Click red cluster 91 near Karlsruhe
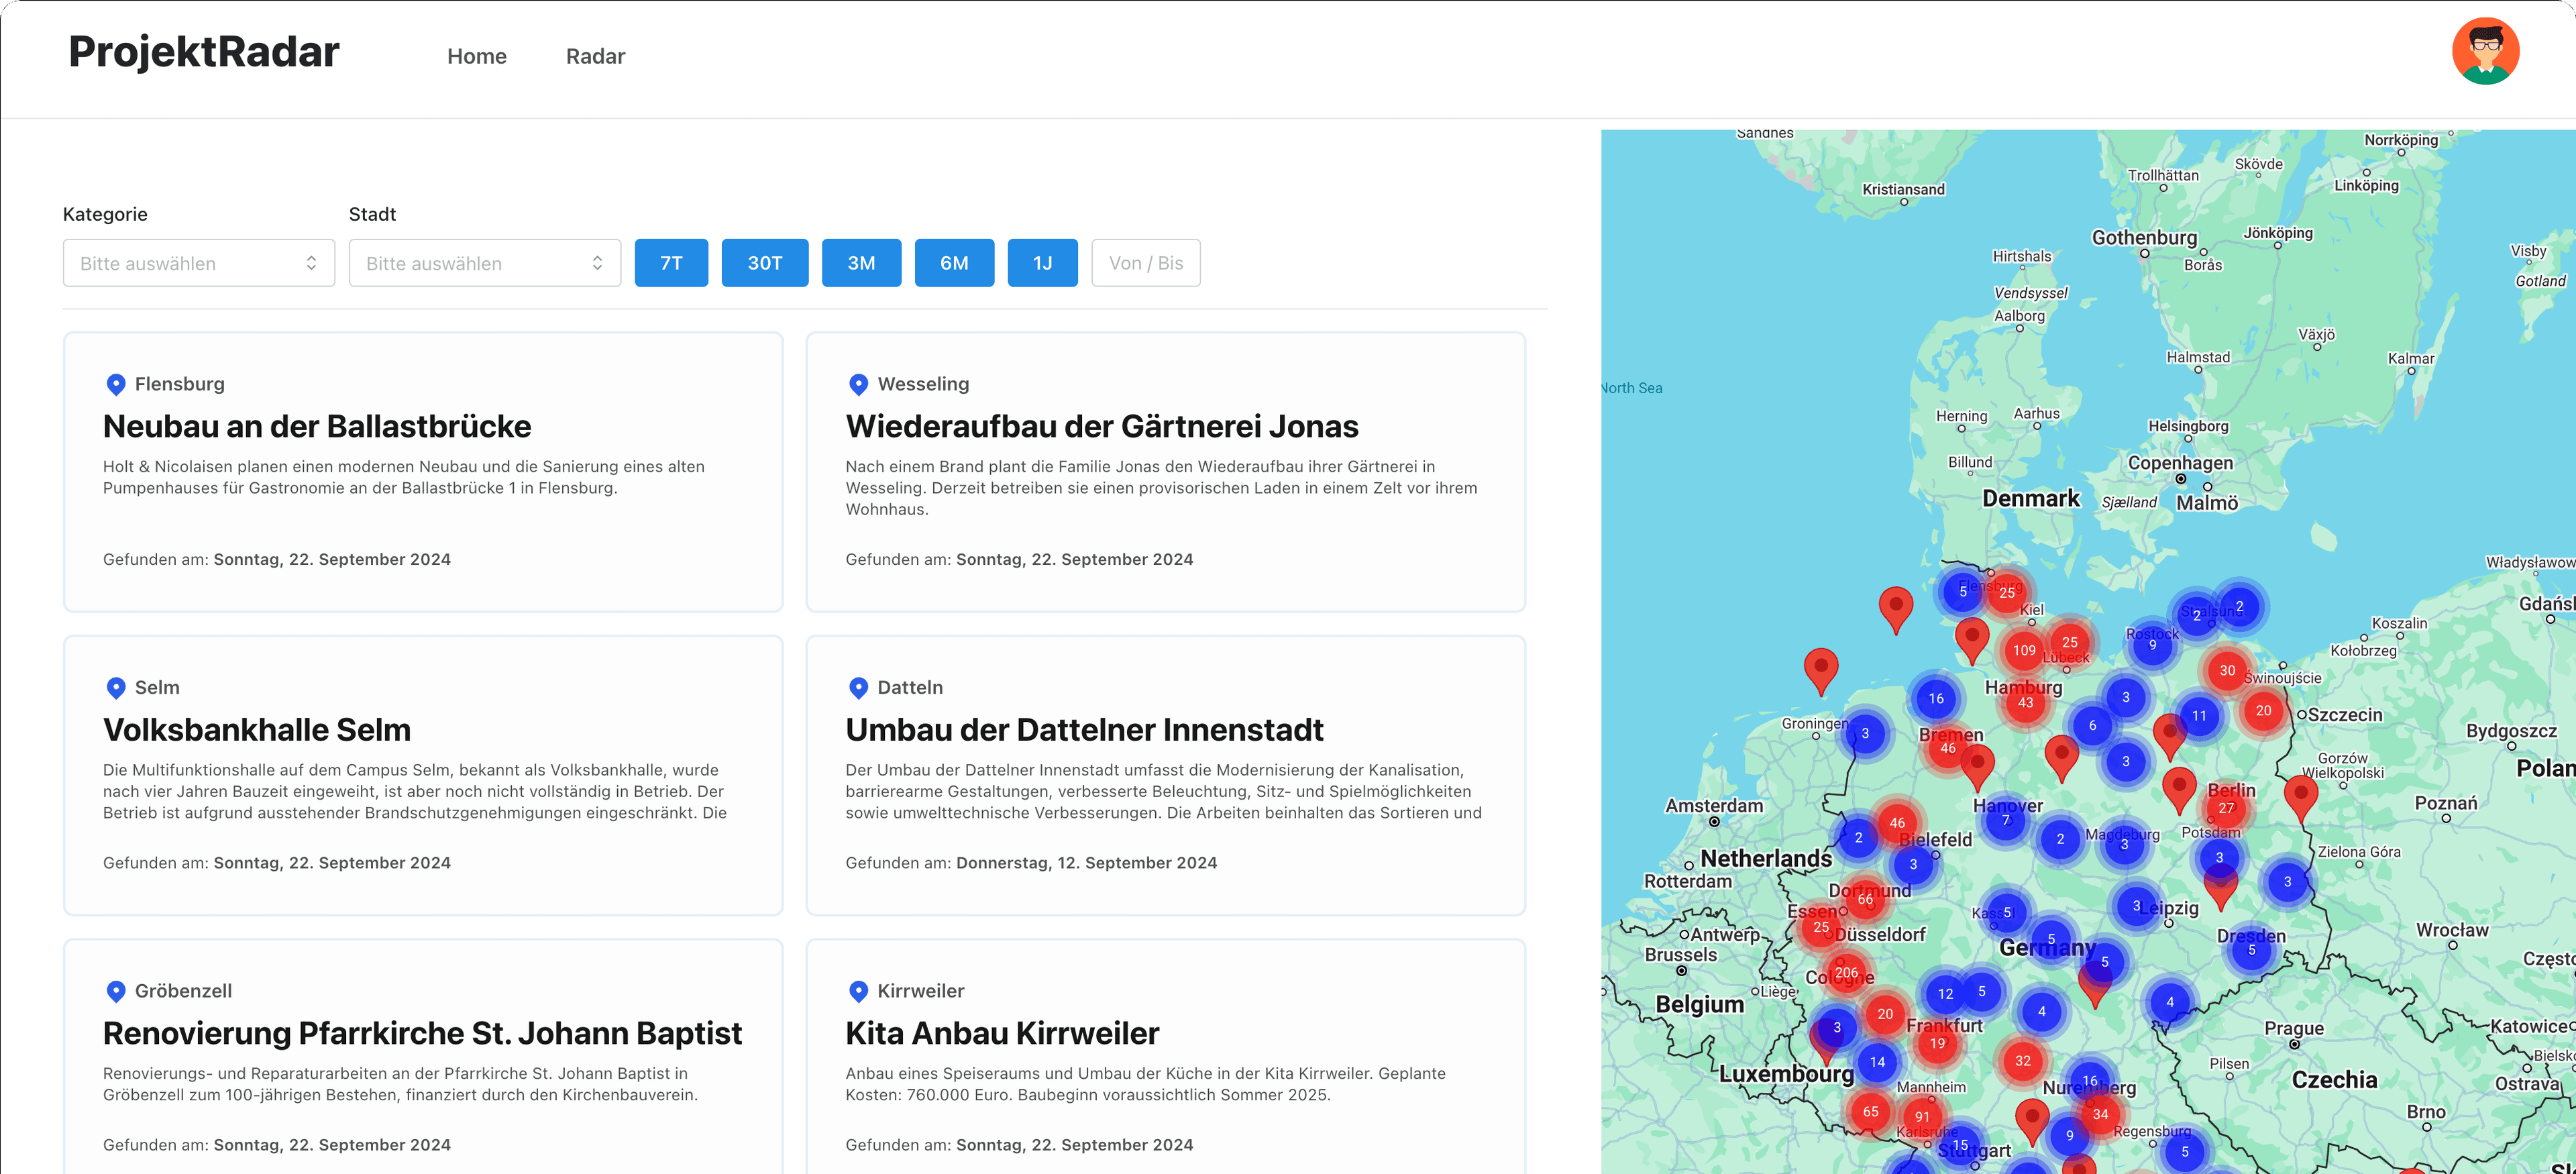Viewport: 2576px width, 1174px height. point(1922,1116)
